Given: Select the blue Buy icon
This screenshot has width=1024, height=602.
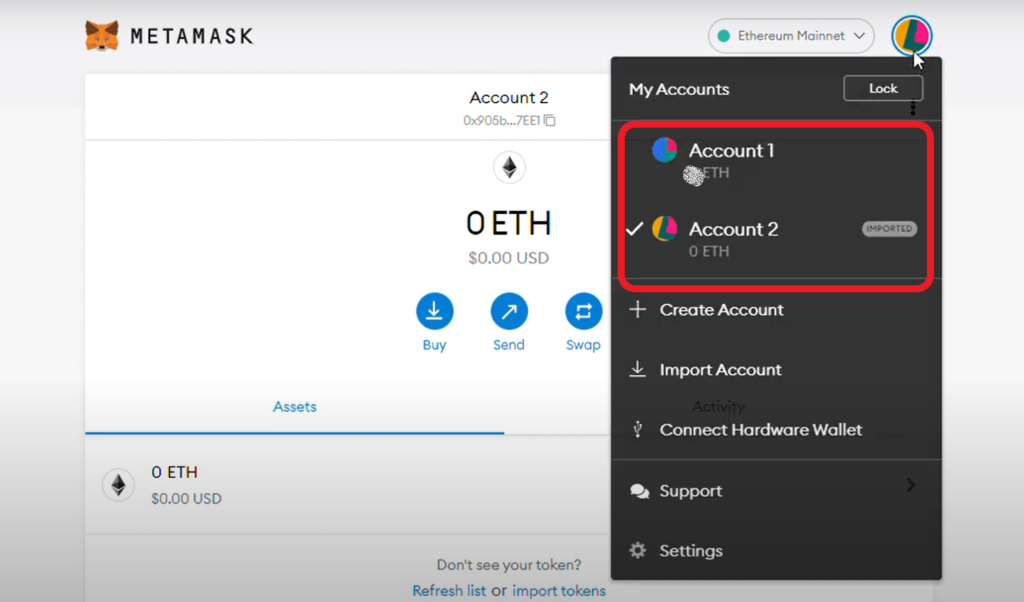Looking at the screenshot, I should [434, 313].
